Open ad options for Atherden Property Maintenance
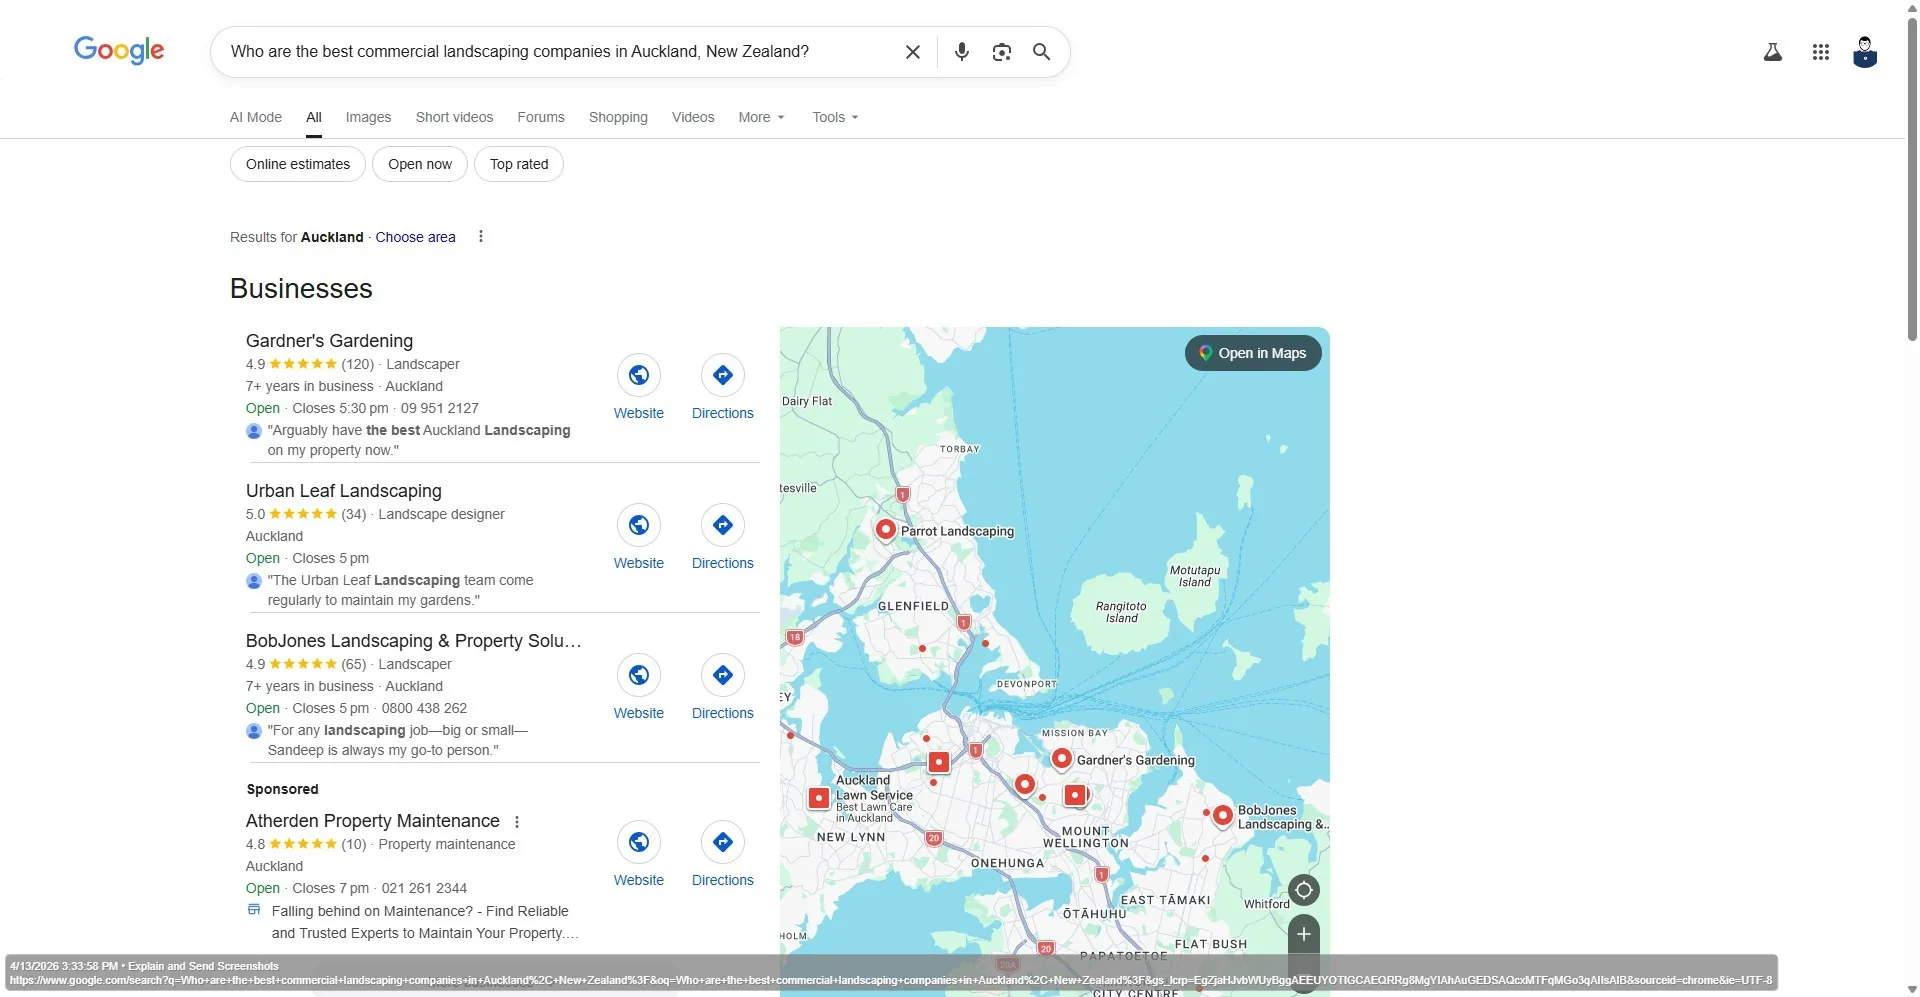The image size is (1920, 997). point(517,822)
